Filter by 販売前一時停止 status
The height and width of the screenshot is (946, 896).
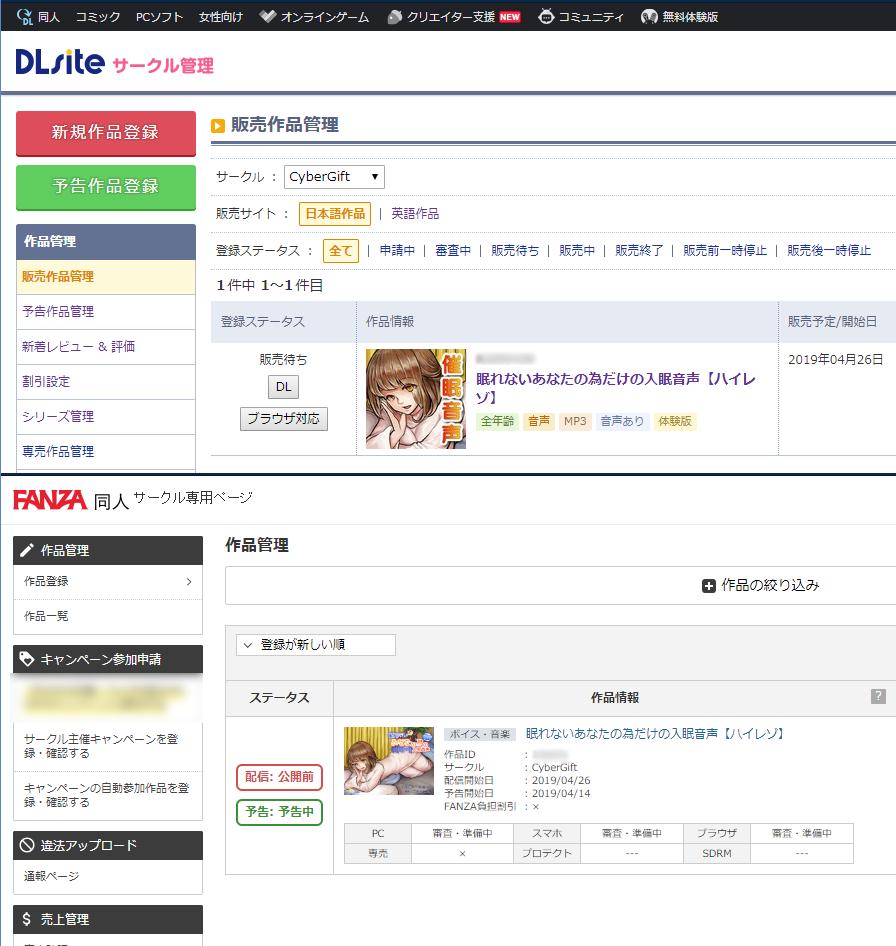coord(725,250)
